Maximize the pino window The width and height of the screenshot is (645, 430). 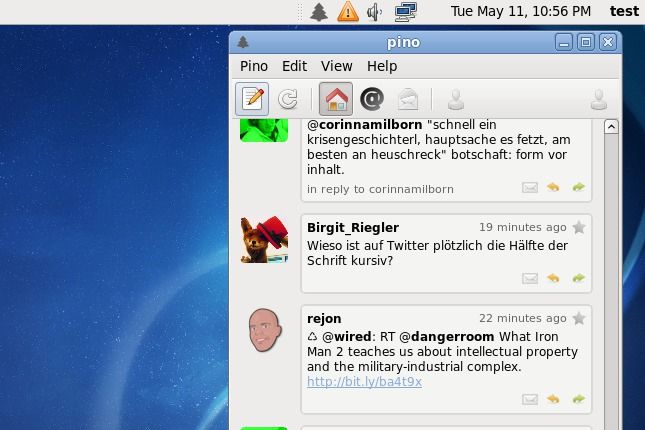pos(586,42)
